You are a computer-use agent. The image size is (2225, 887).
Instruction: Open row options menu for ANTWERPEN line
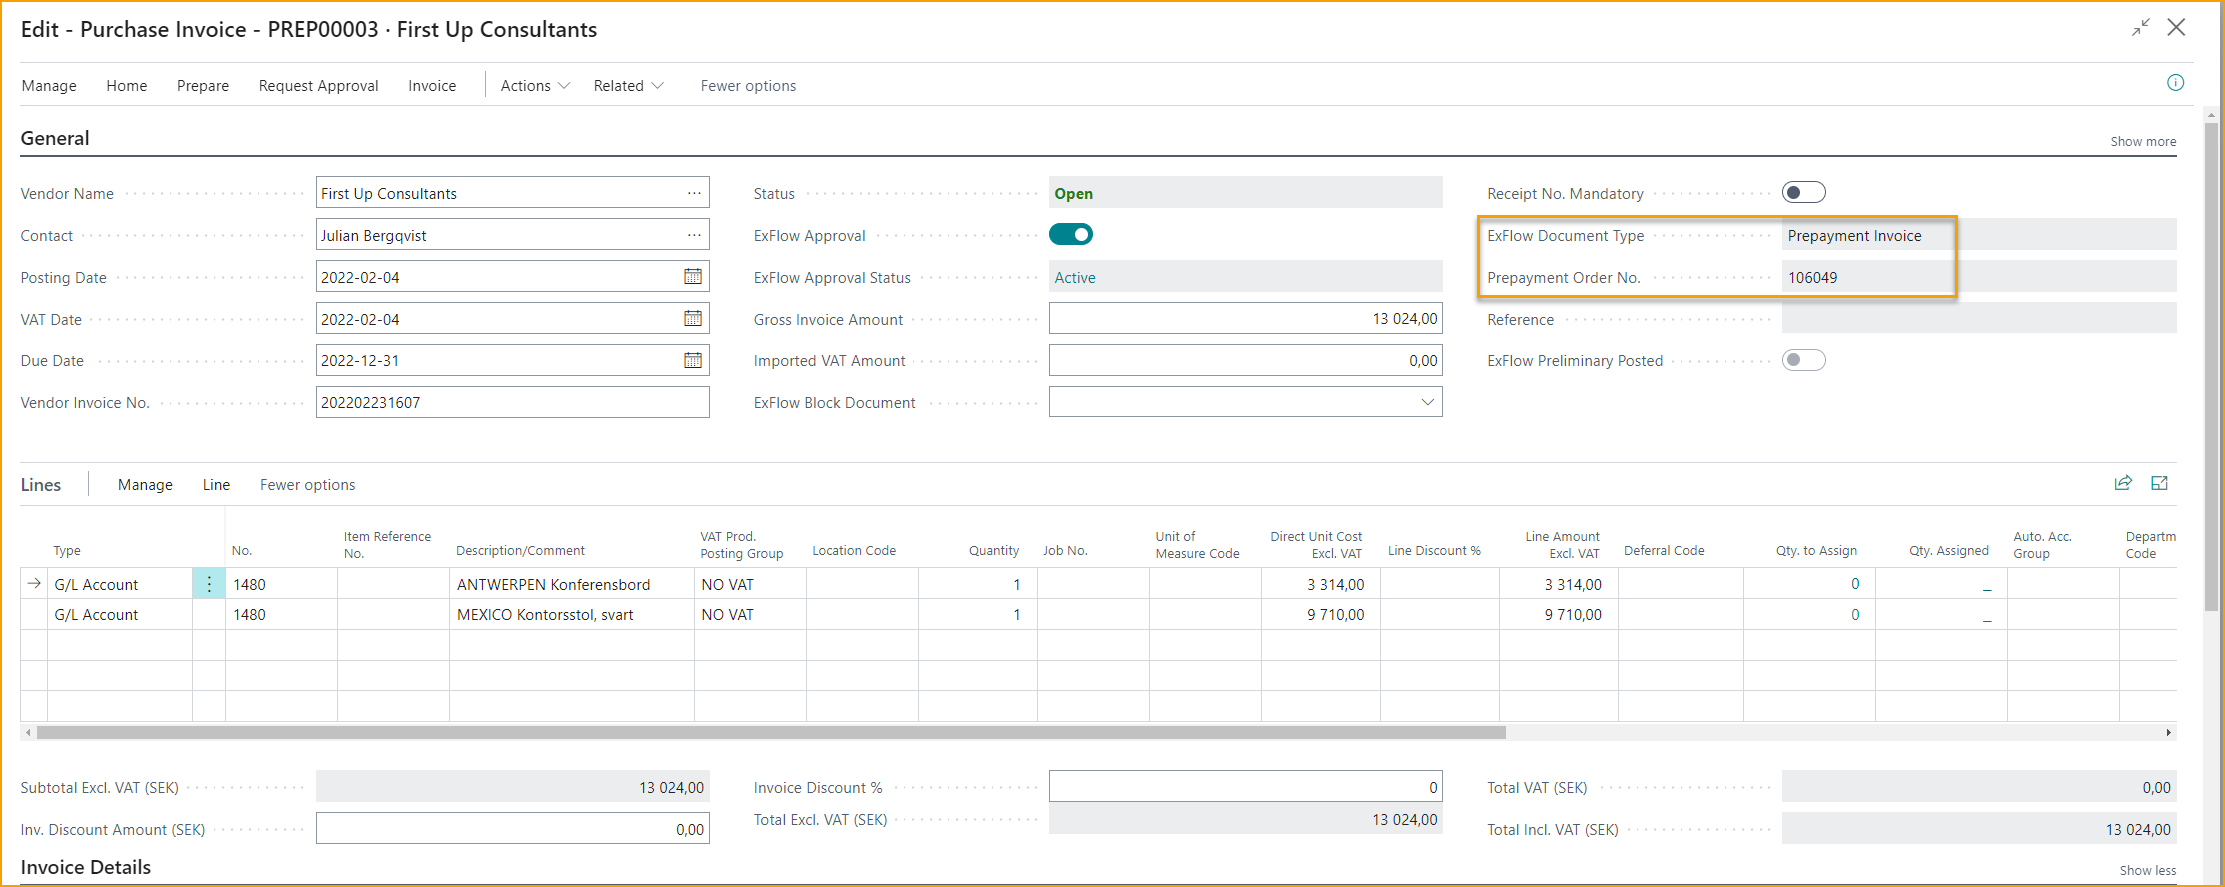pos(208,584)
